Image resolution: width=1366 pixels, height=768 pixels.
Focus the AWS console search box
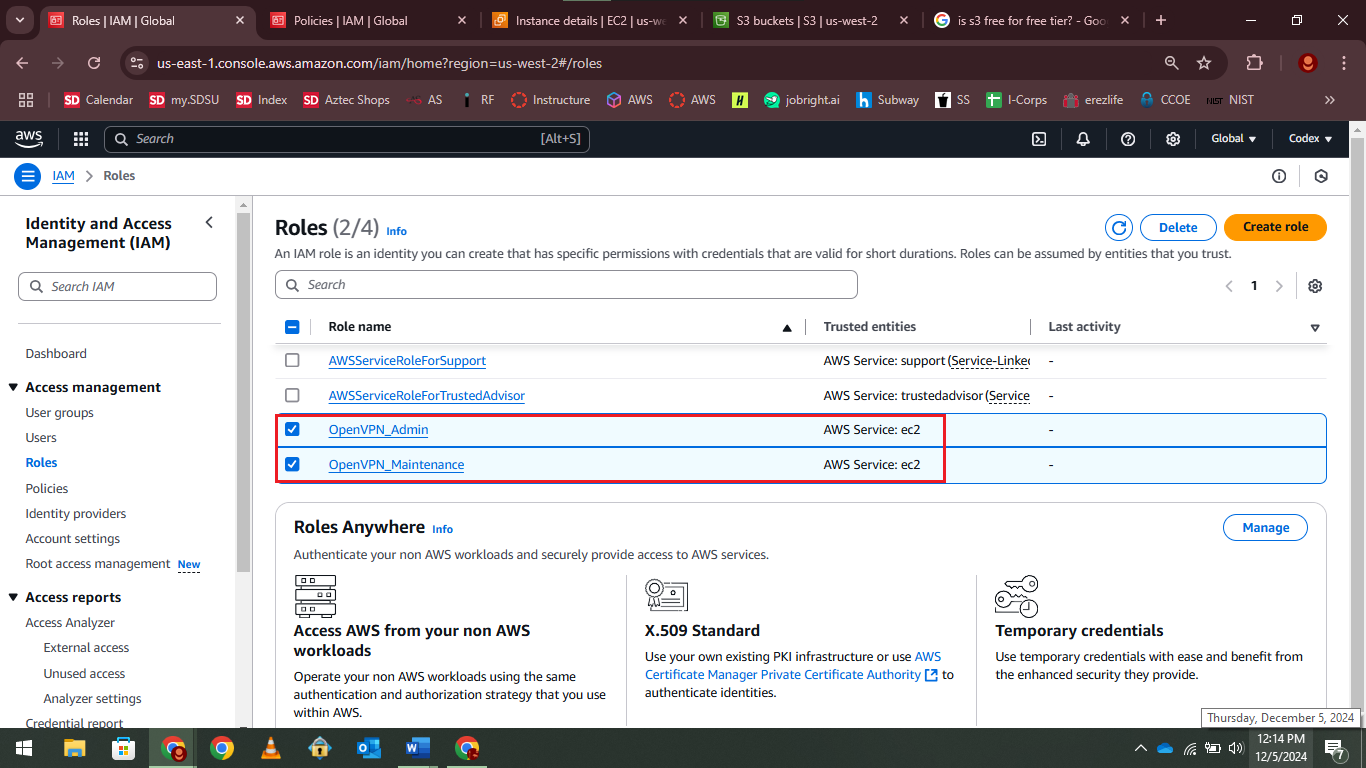(x=347, y=139)
